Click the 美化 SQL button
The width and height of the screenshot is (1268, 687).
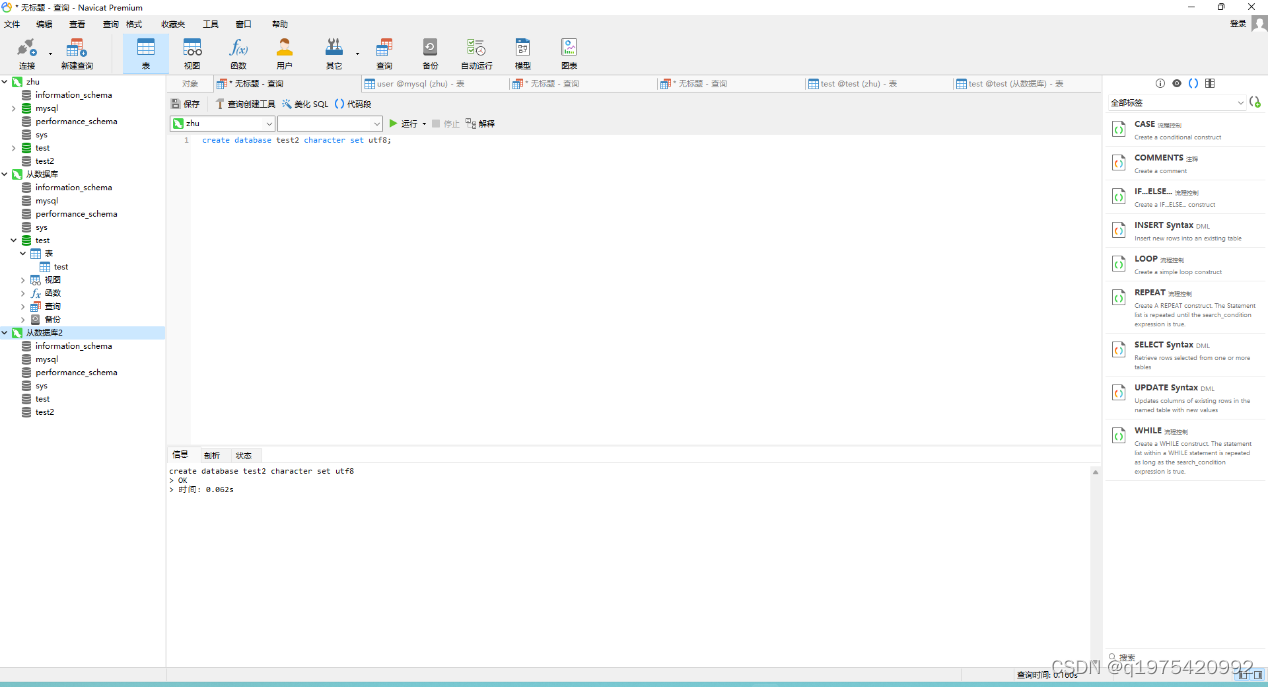pyautogui.click(x=305, y=104)
